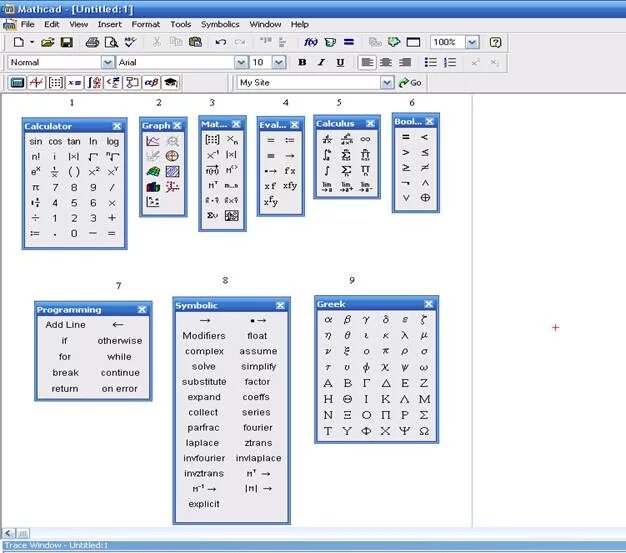Open the Insert menu

pyautogui.click(x=109, y=24)
